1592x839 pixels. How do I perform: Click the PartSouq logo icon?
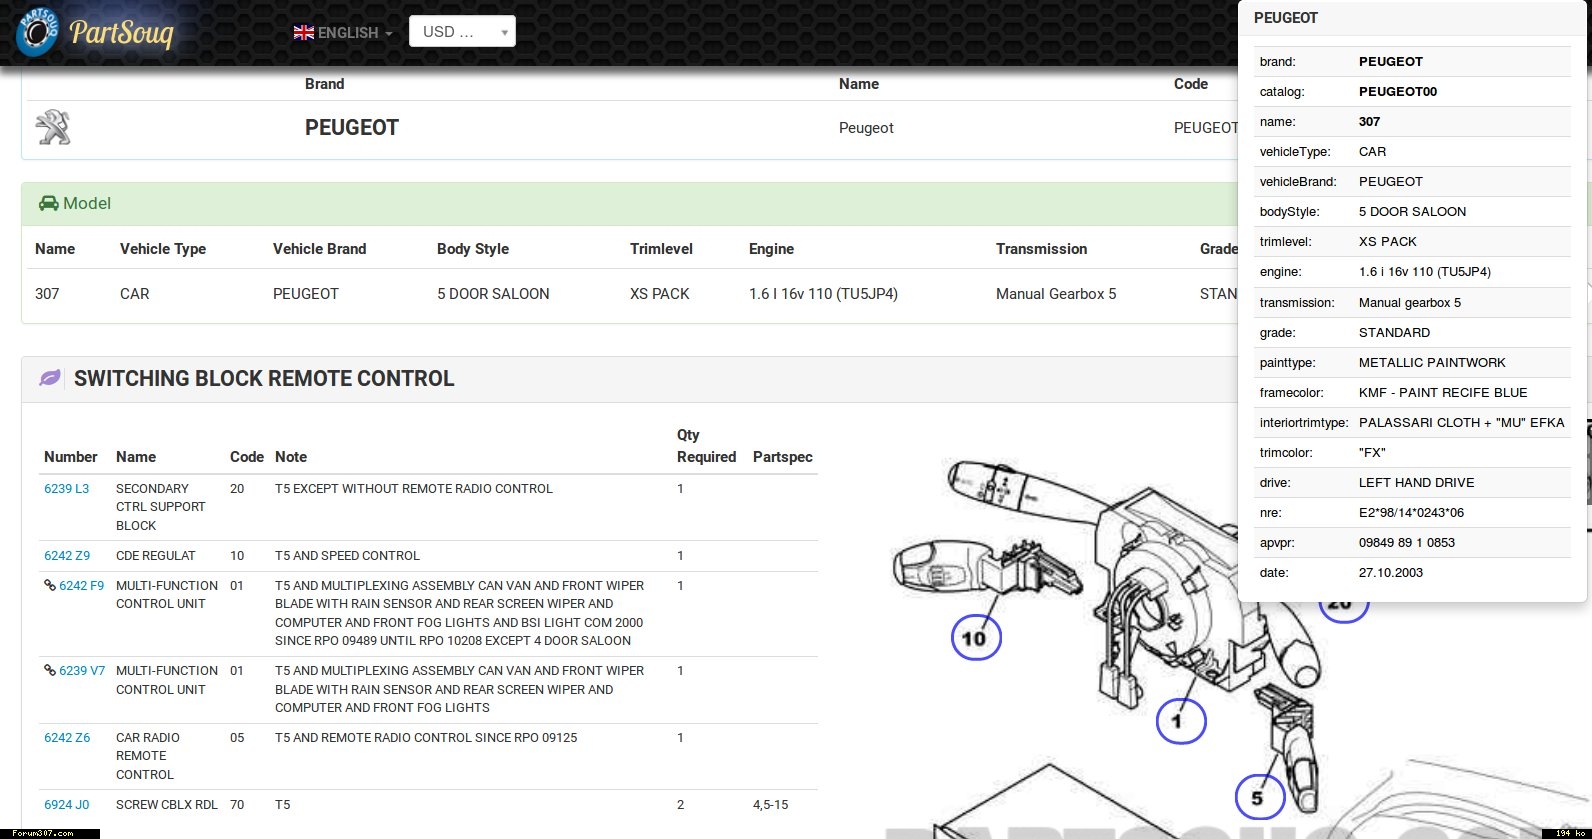37,31
